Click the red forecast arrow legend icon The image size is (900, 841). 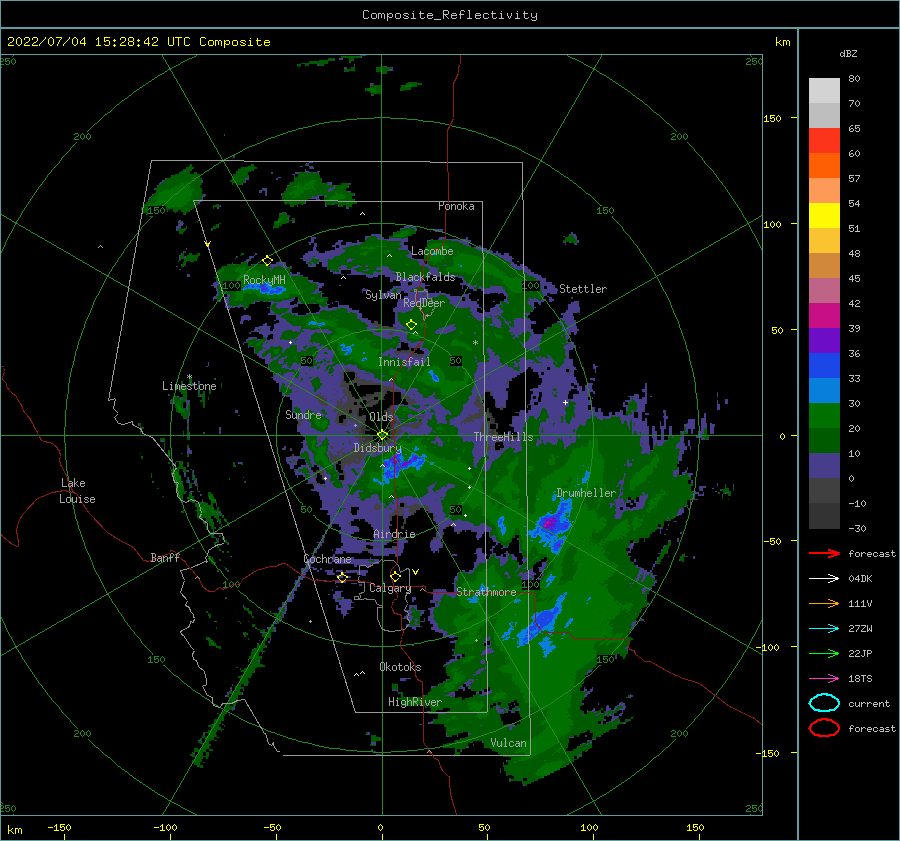824,553
